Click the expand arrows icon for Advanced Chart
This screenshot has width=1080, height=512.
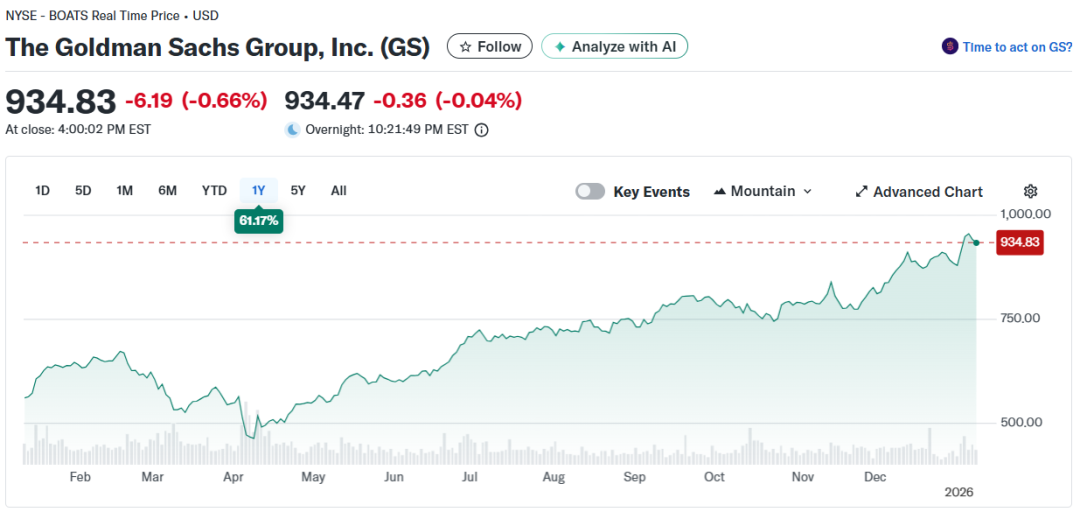tap(861, 192)
